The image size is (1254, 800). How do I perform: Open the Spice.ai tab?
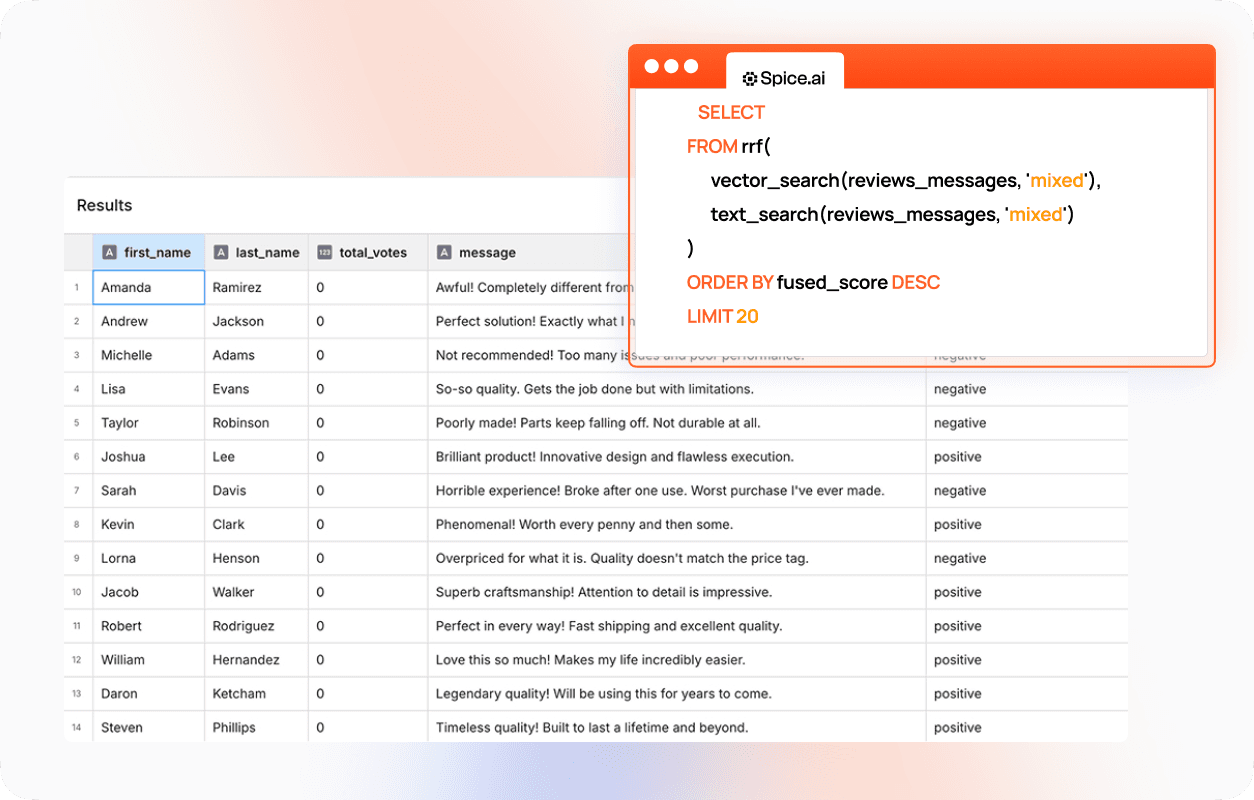pyautogui.click(x=784, y=77)
